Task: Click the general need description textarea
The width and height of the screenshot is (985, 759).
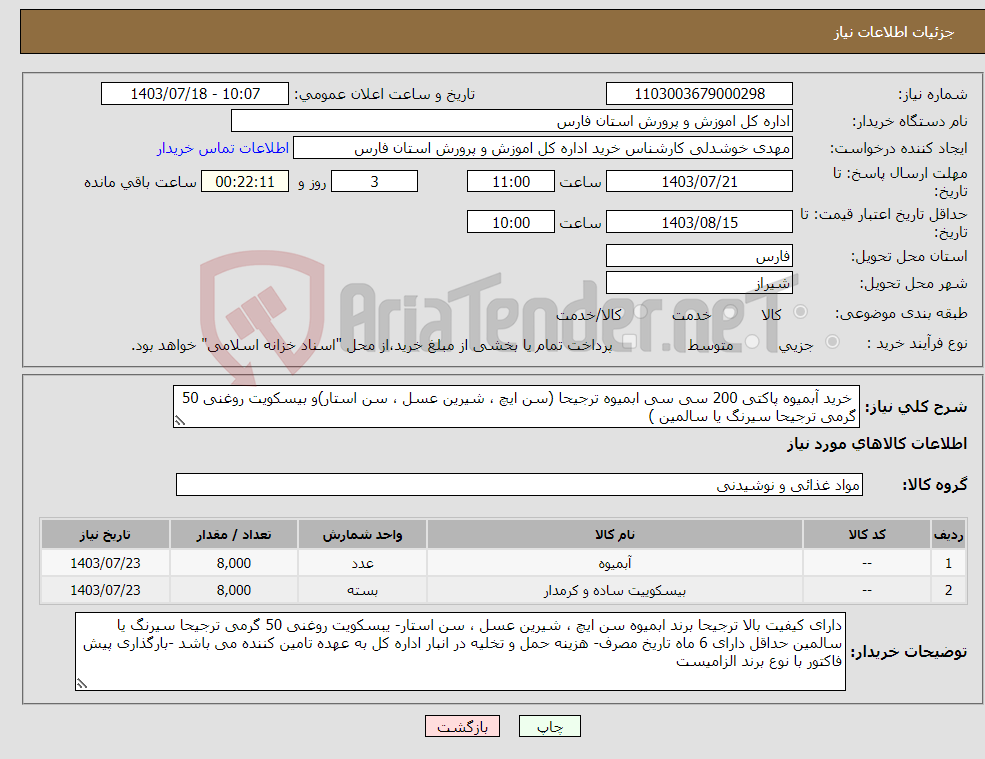Action: point(516,407)
